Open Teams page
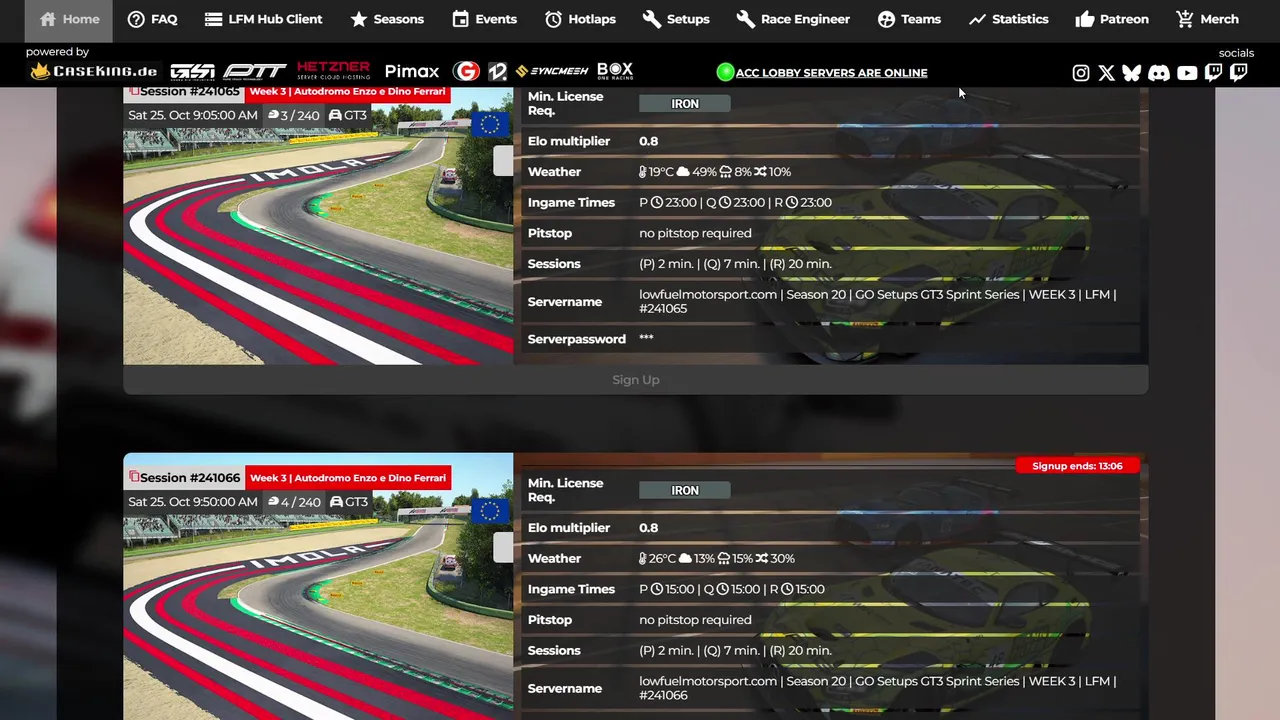This screenshot has height=720, width=1280. coord(909,19)
